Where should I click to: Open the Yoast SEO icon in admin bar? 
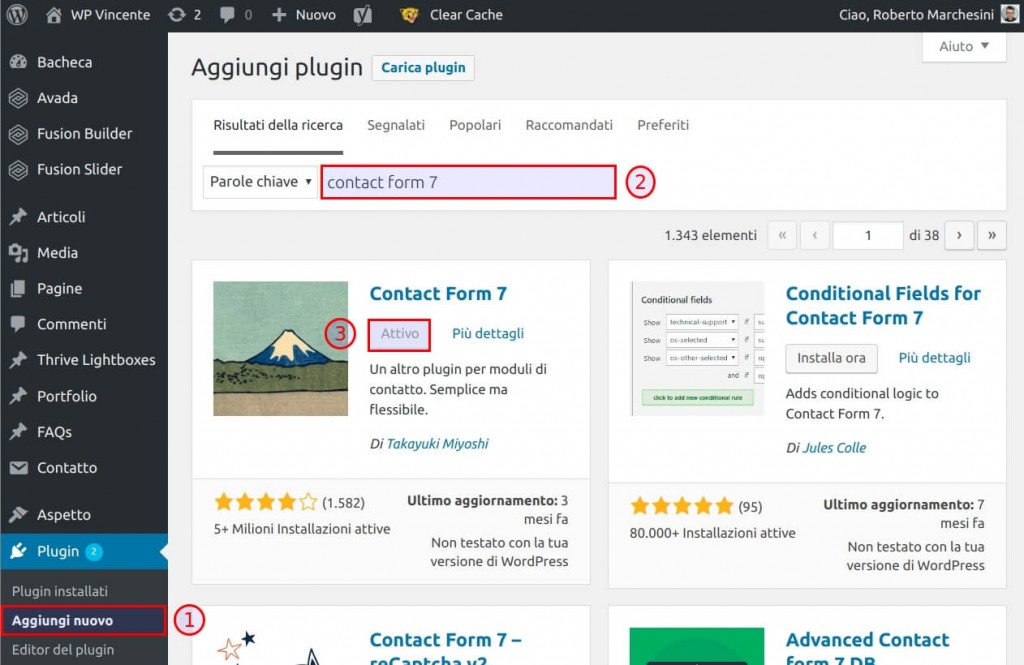click(362, 14)
